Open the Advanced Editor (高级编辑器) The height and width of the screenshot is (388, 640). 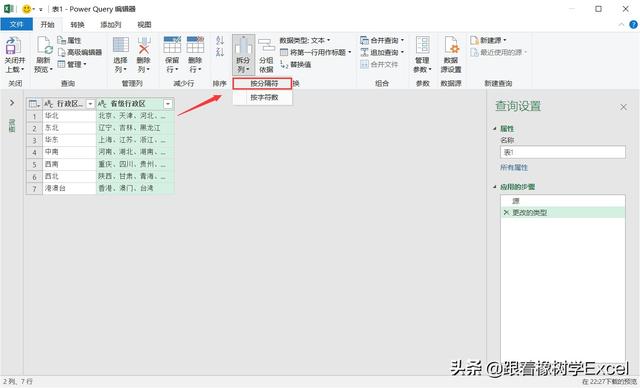click(x=80, y=52)
